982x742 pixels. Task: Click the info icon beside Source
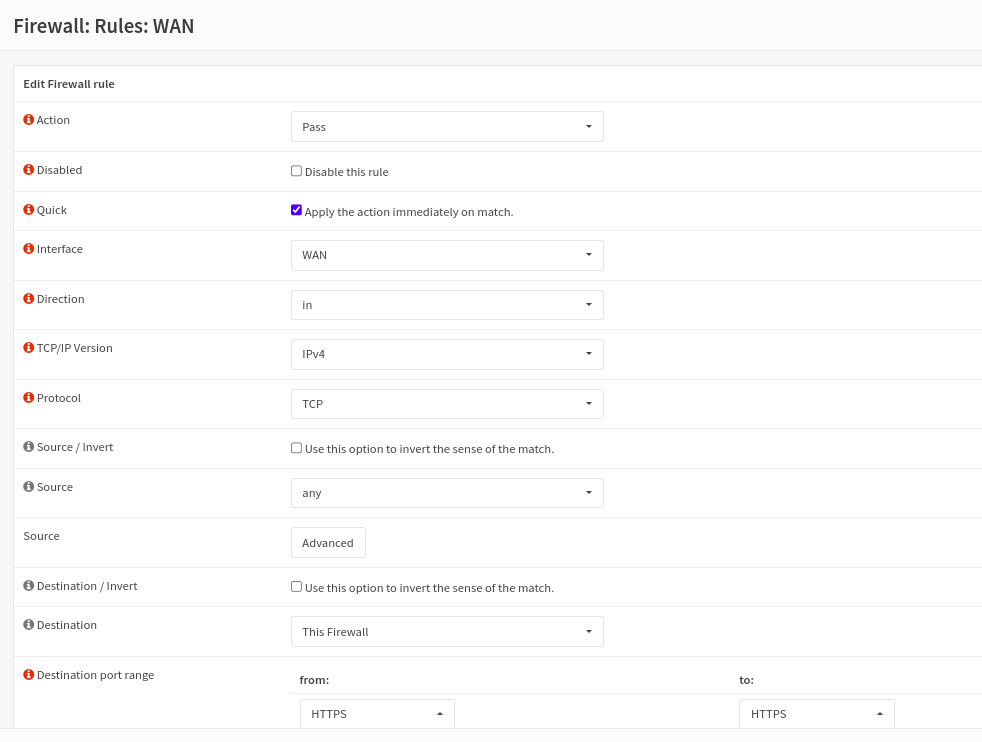pyautogui.click(x=28, y=486)
